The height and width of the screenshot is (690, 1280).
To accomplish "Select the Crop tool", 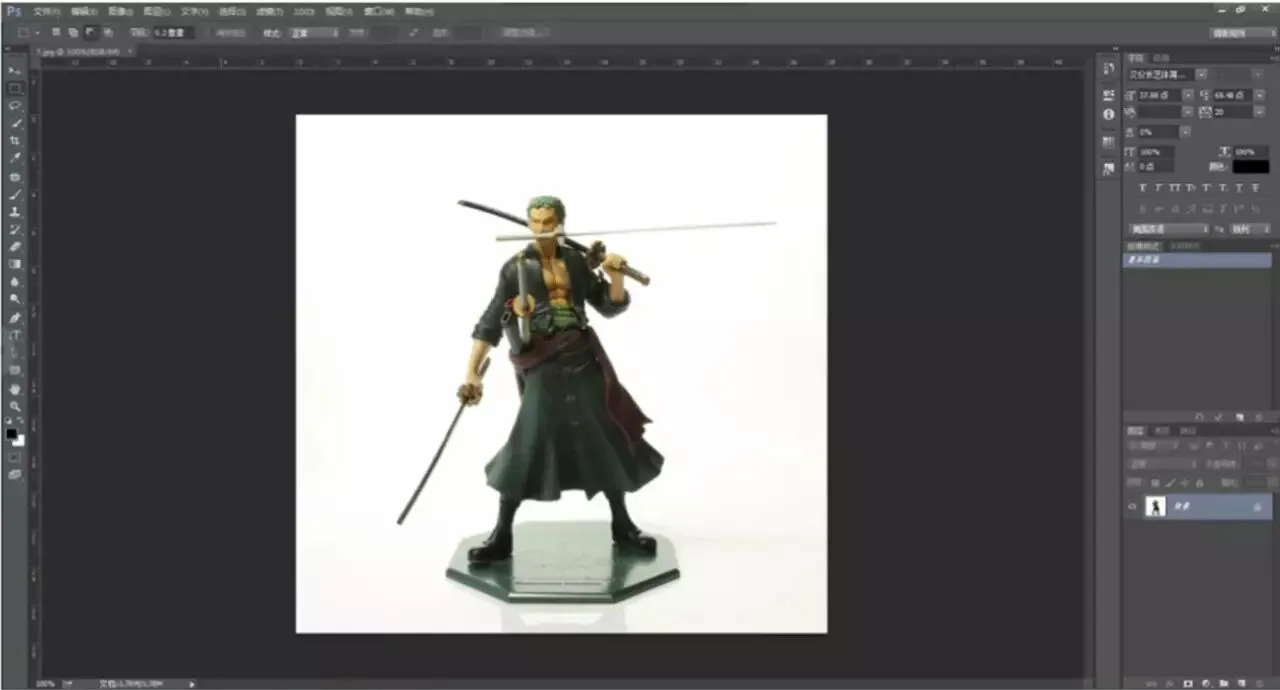I will [x=15, y=140].
